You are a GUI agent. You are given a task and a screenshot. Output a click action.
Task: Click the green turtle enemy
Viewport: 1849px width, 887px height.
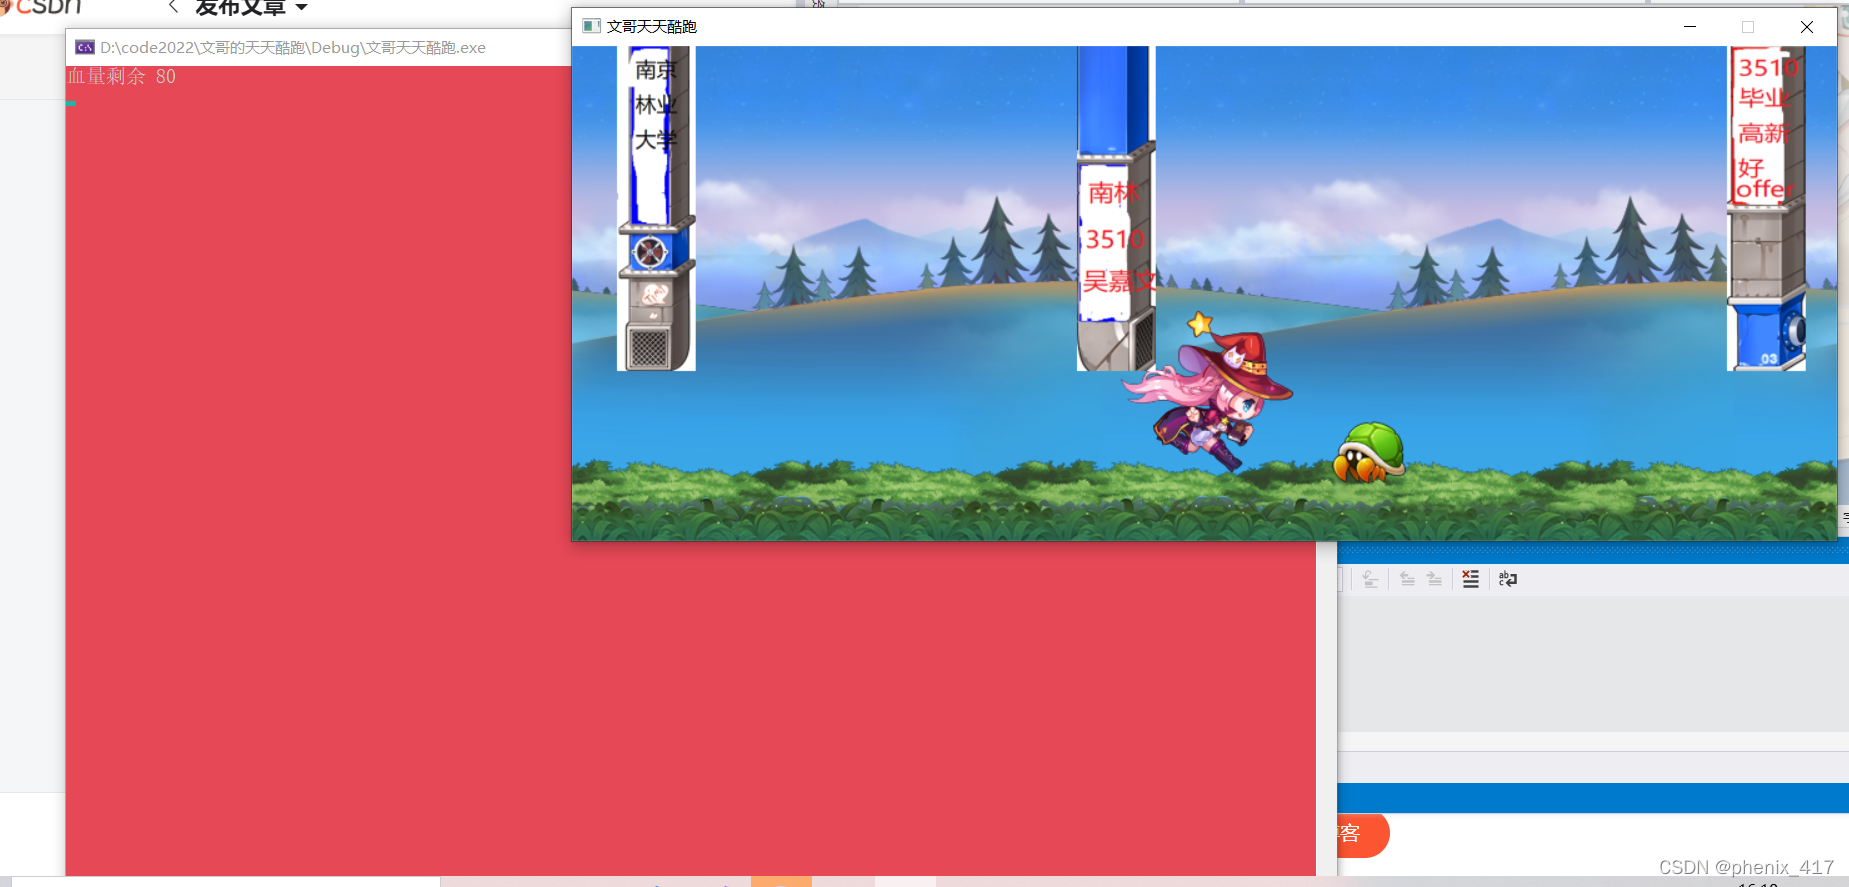coord(1369,452)
